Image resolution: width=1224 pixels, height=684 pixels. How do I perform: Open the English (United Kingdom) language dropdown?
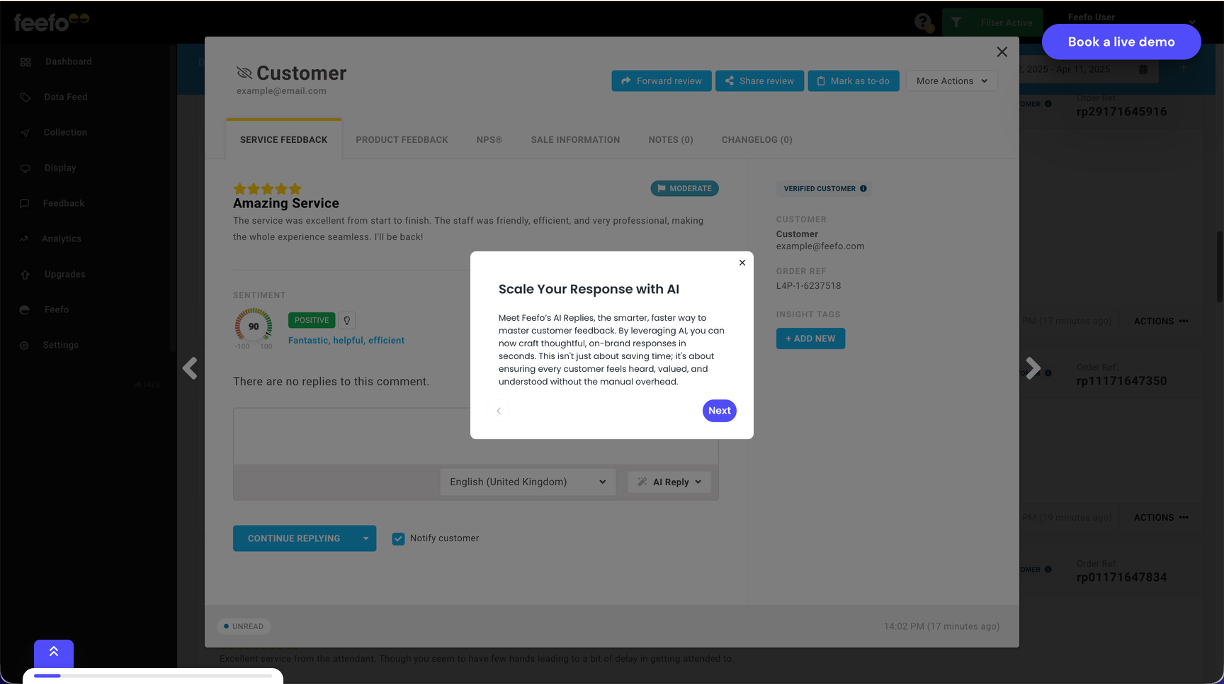click(x=527, y=482)
